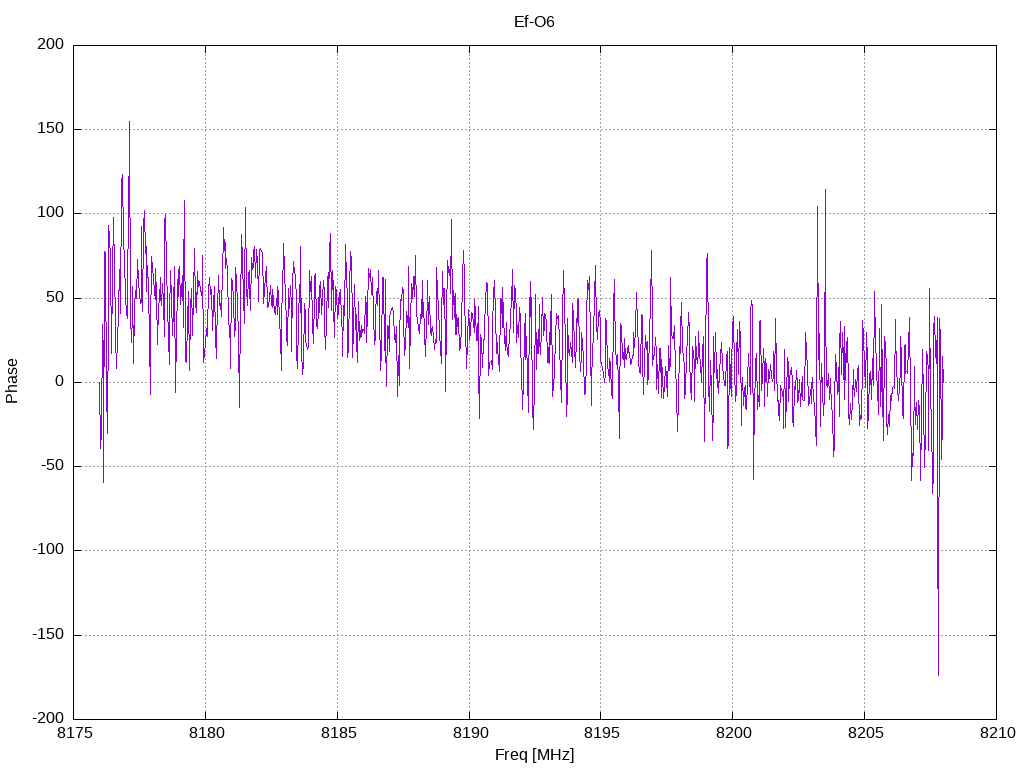Viewport: 1024px width, 768px height.
Task: Click the 8175 x-axis tick label
Action: pyautogui.click(x=74, y=733)
